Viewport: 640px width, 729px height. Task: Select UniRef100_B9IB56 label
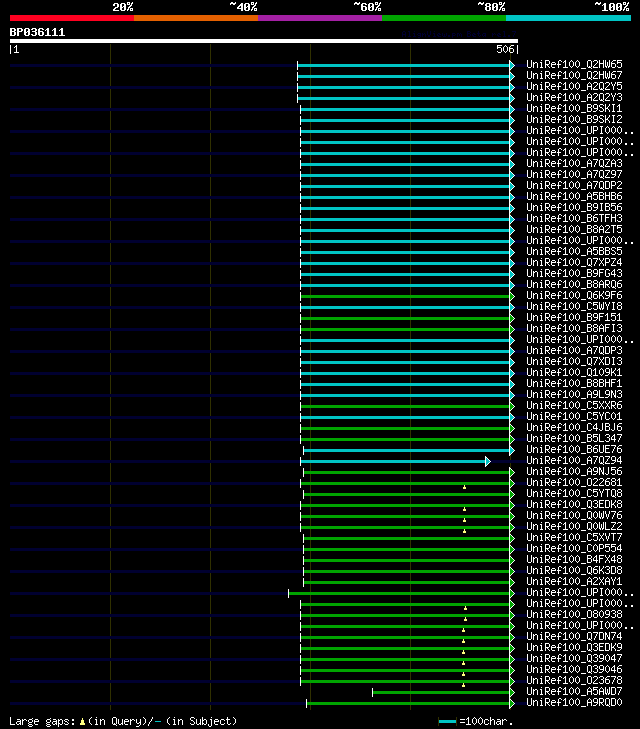(x=574, y=207)
